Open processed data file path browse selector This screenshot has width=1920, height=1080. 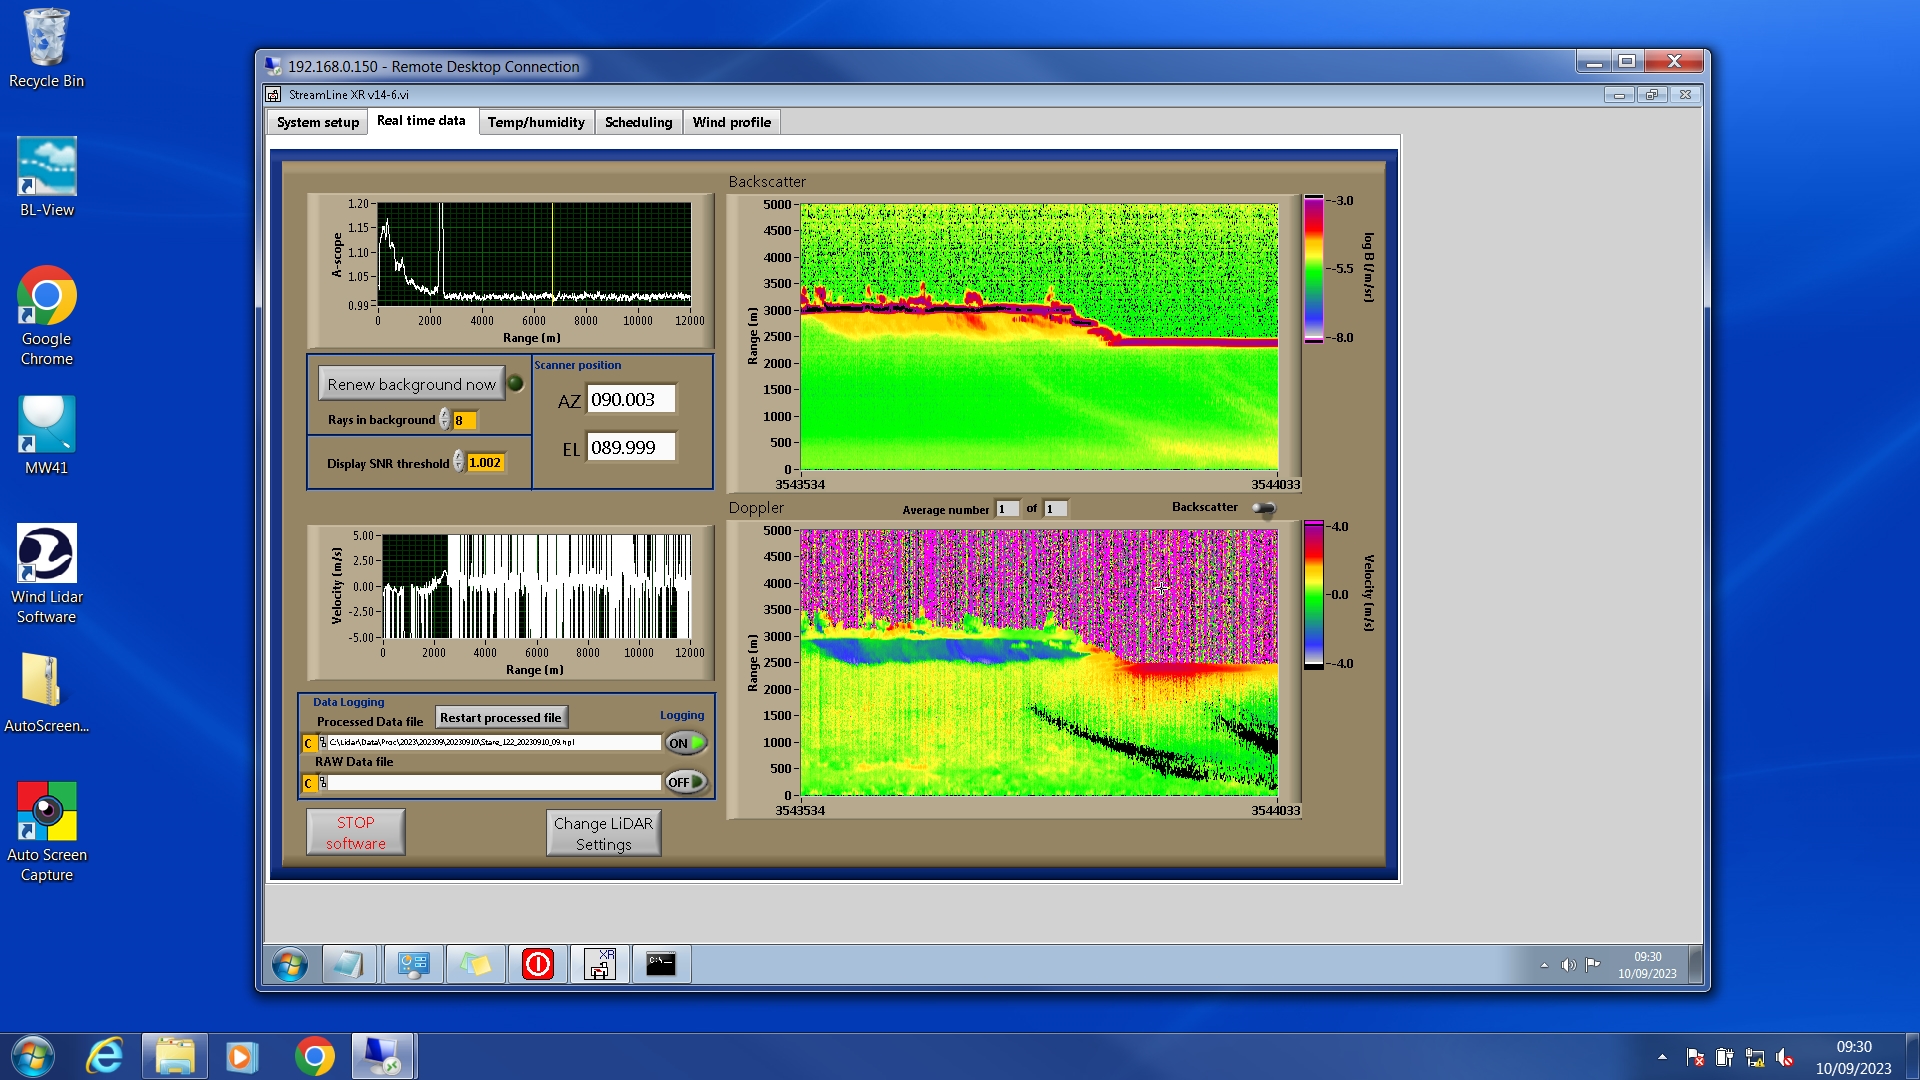(x=322, y=743)
